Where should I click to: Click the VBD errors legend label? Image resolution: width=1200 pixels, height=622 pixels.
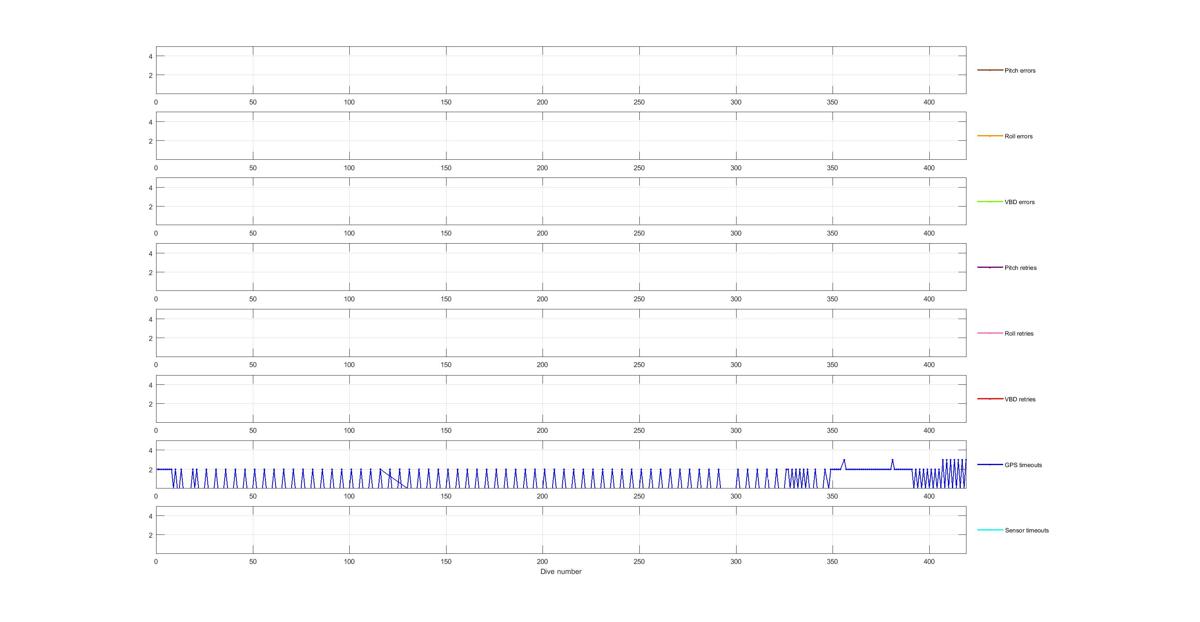pos(1019,202)
